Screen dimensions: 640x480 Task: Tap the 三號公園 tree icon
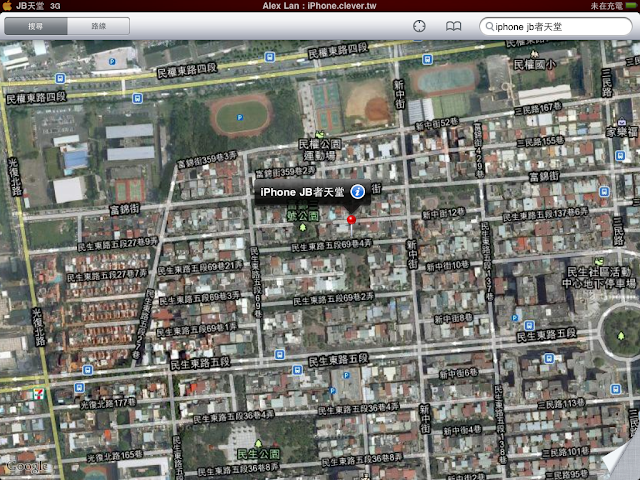pyautogui.click(x=302, y=227)
